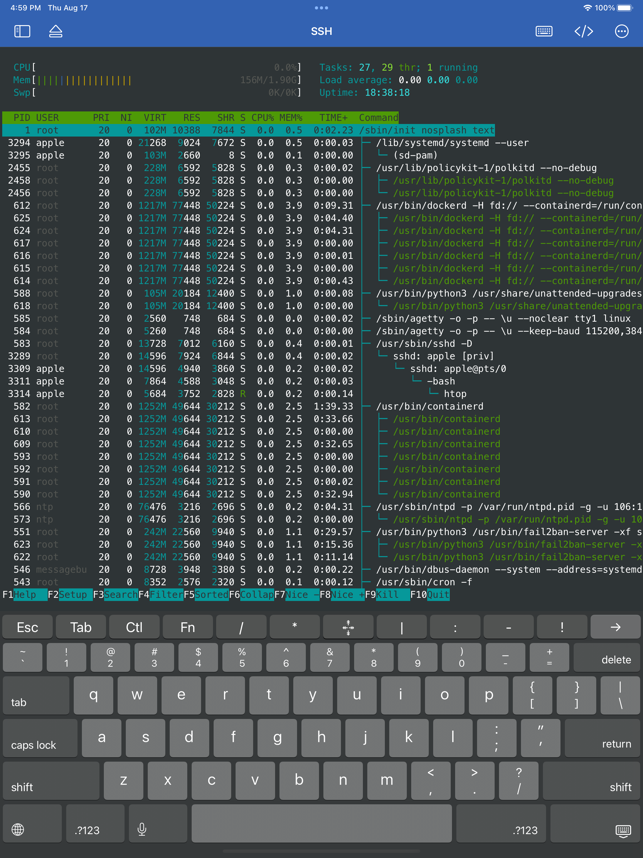Image resolution: width=643 pixels, height=858 pixels.
Task: Tap the pipe accessory key
Action: pos(402,627)
